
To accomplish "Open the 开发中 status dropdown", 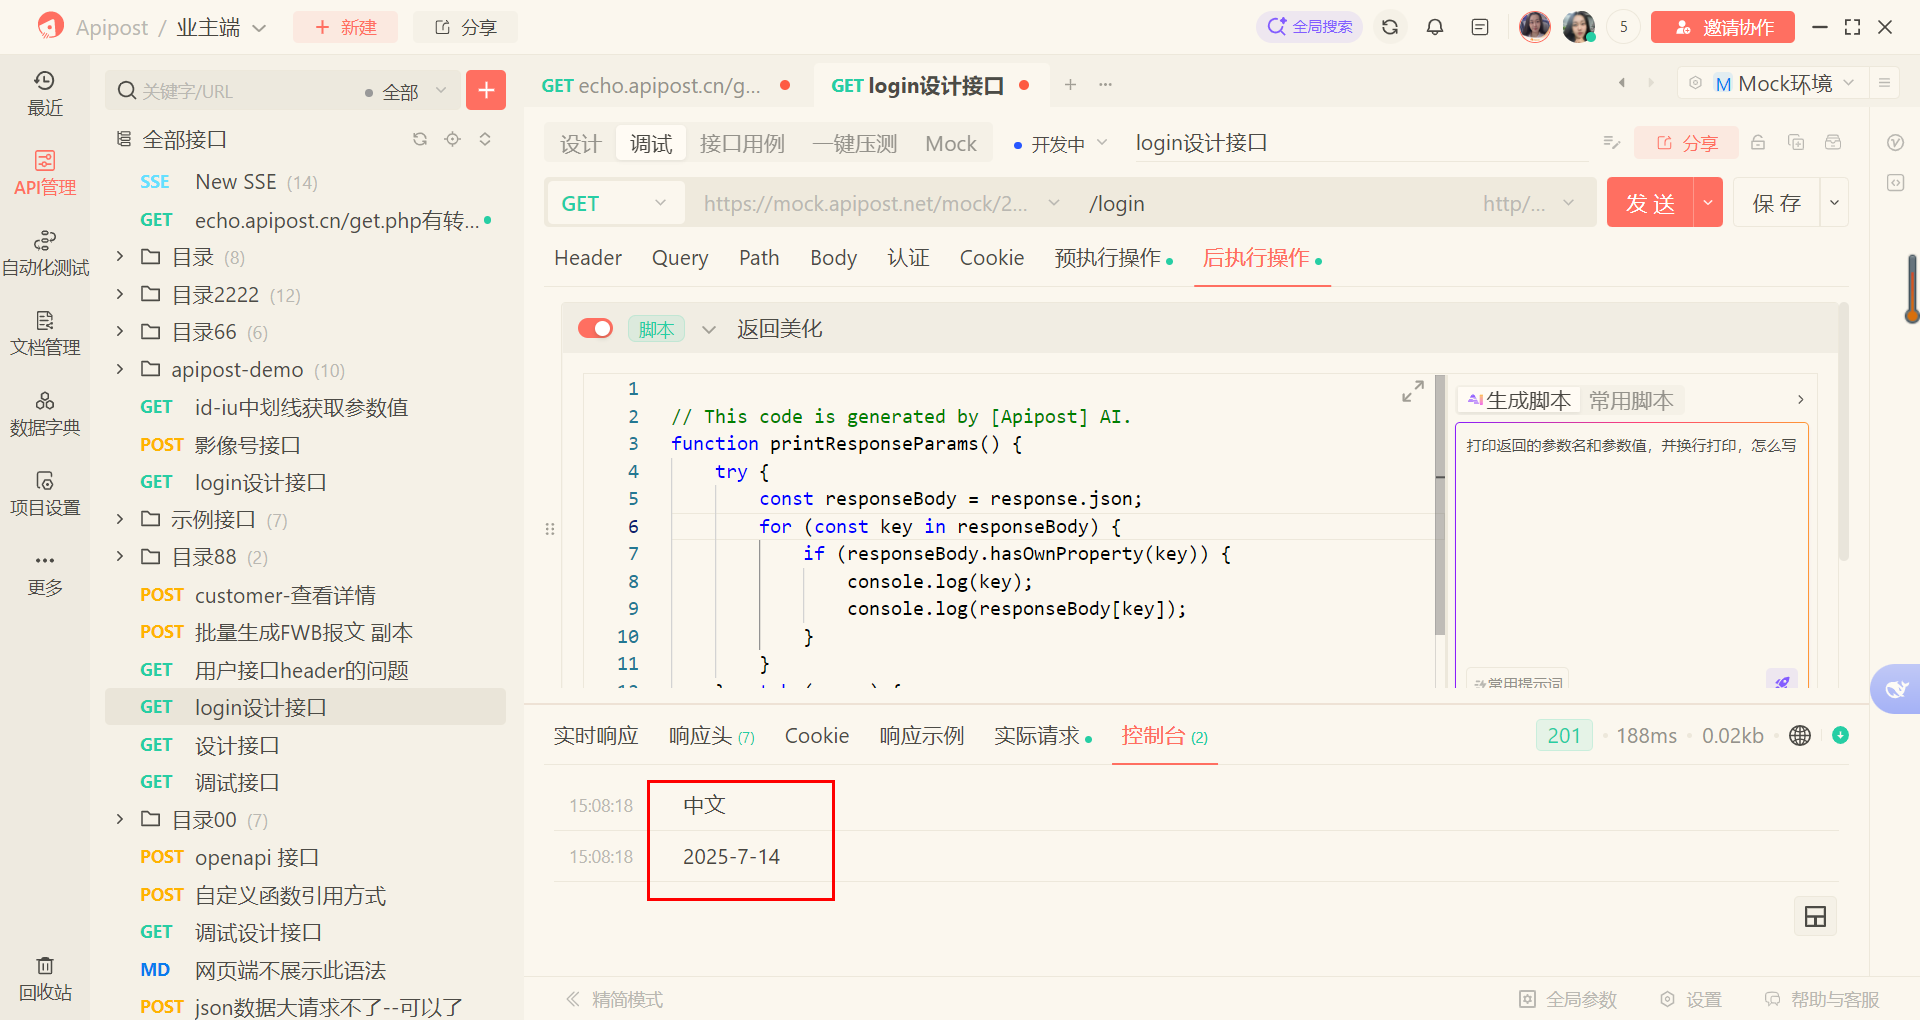I will 1060,144.
